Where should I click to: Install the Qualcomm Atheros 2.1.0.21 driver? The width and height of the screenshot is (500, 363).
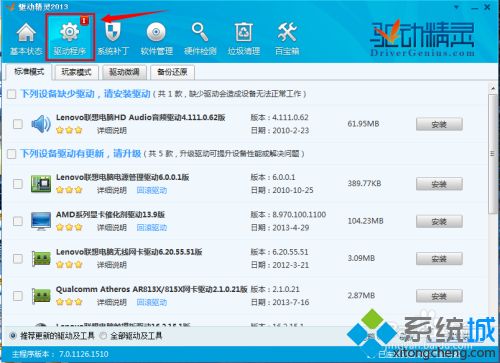pos(439,296)
